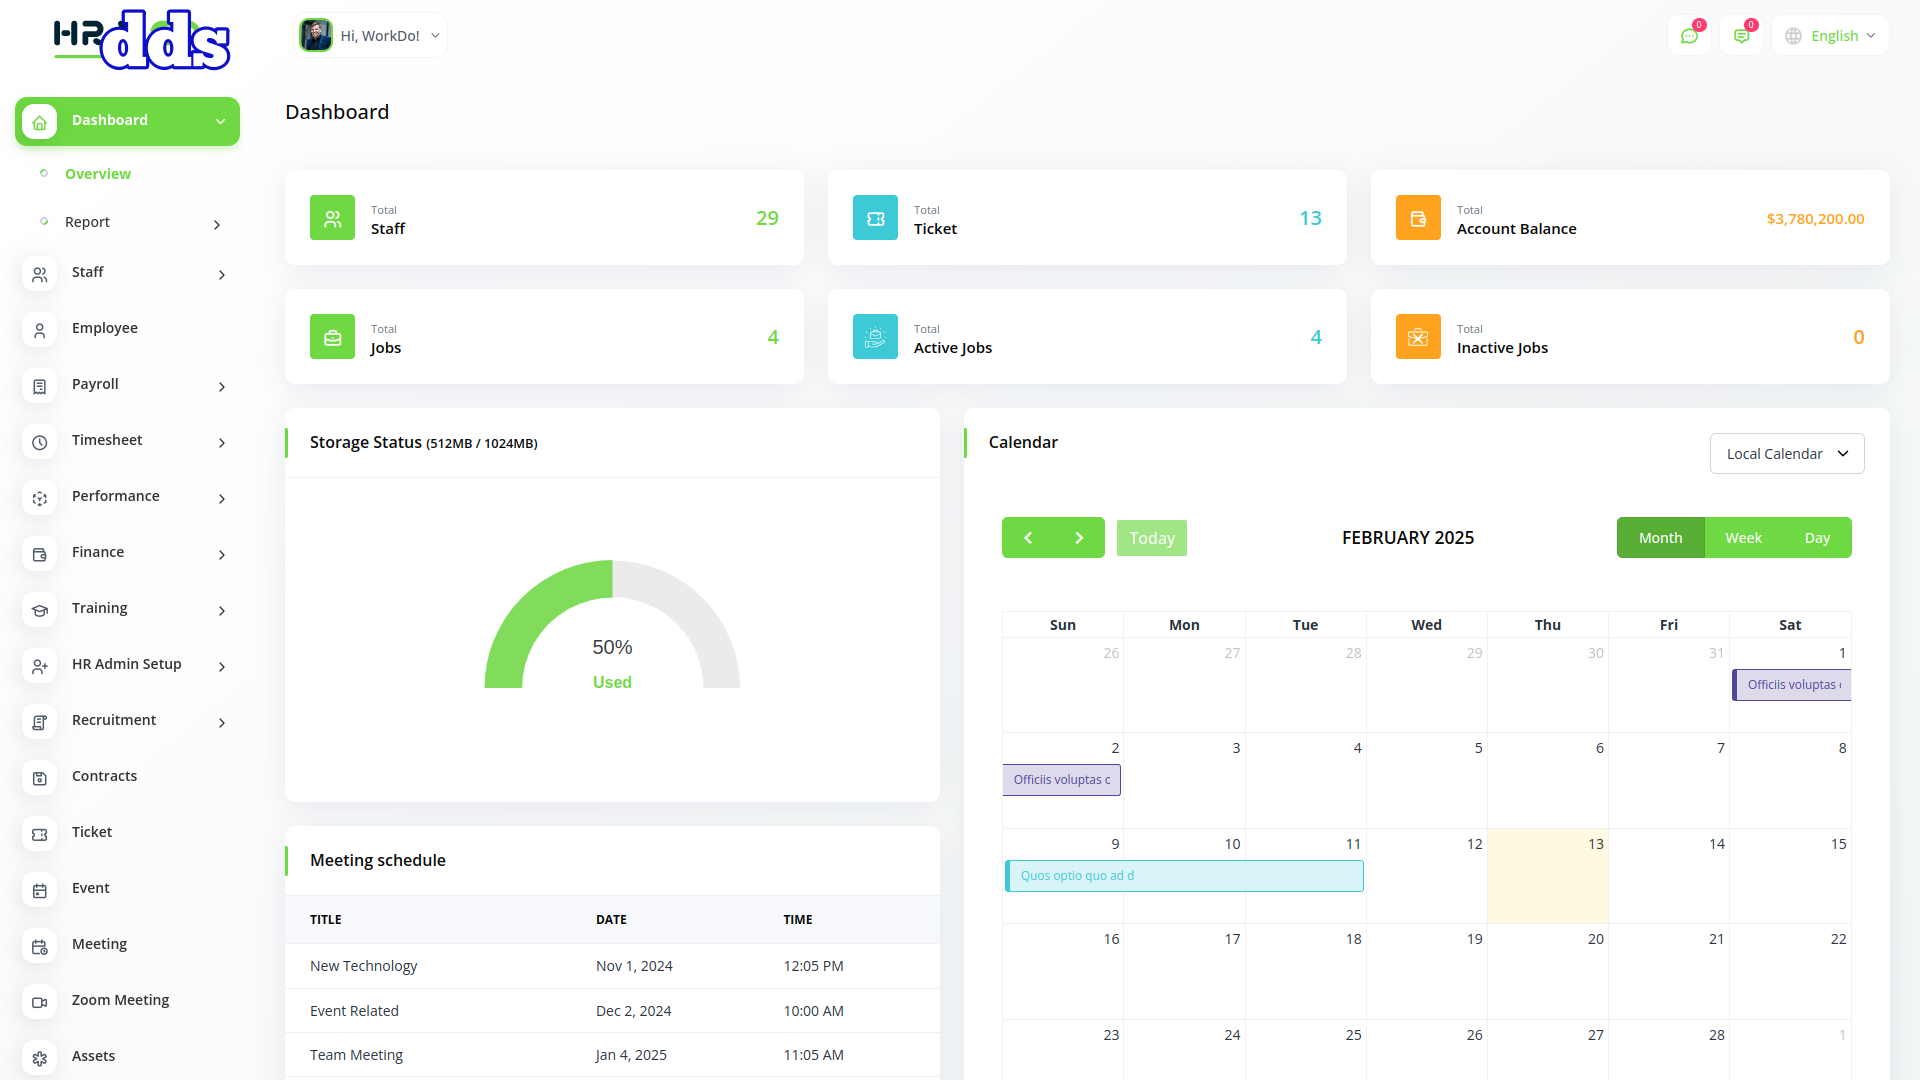Click the Account Balance wallet icon
The image size is (1920, 1080).
(x=1418, y=218)
